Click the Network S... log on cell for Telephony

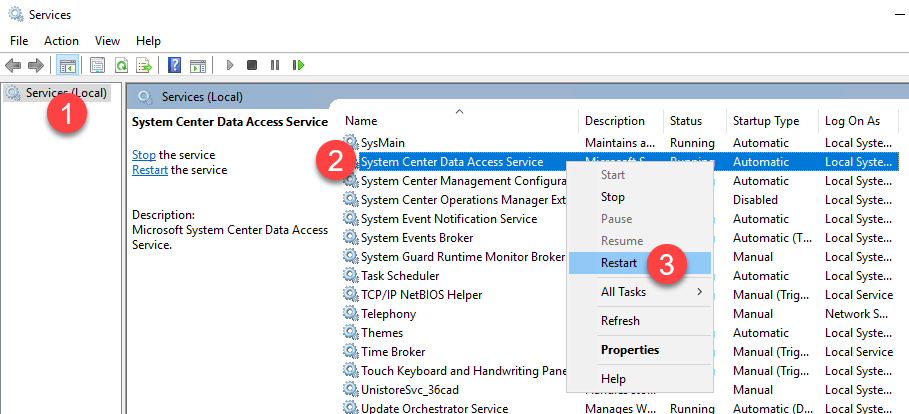click(x=856, y=314)
